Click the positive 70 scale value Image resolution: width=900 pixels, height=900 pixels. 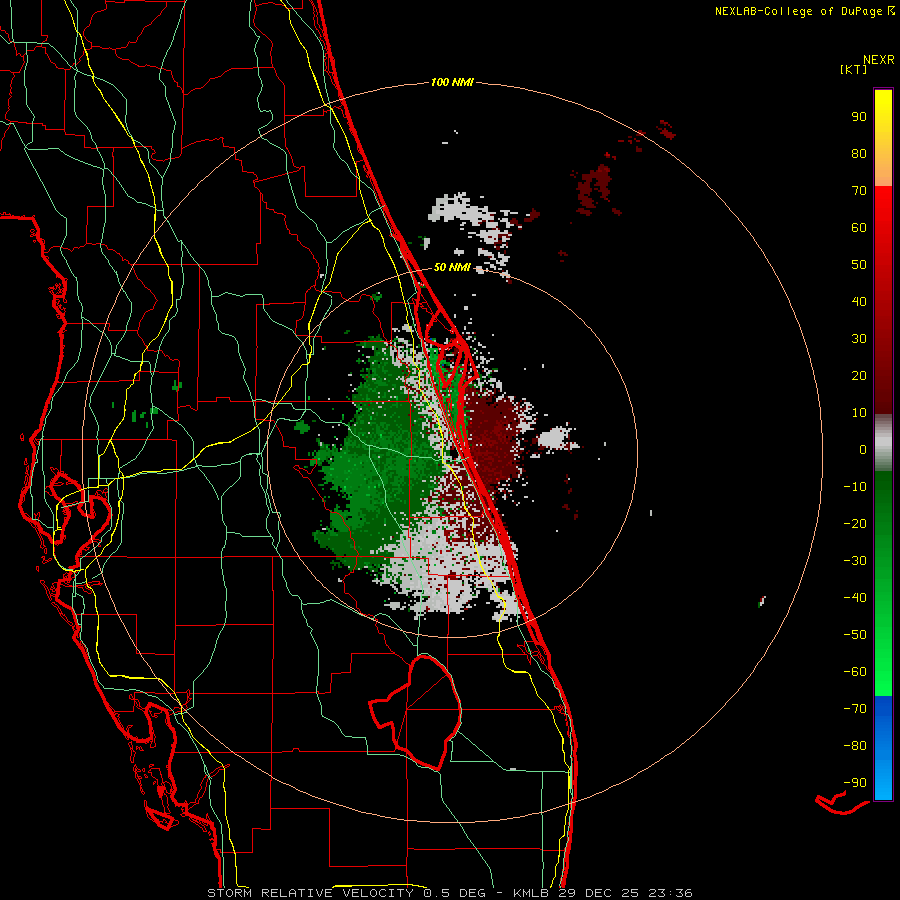(x=859, y=191)
